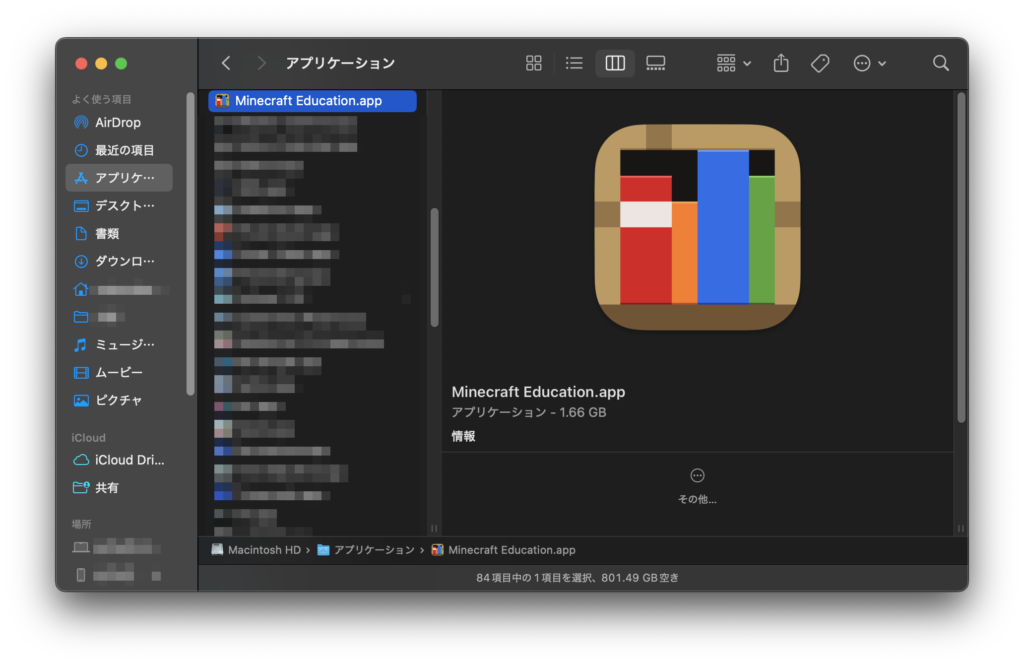Select Minecraft Education.app in file column
This screenshot has height=665, width=1024.
(308, 101)
